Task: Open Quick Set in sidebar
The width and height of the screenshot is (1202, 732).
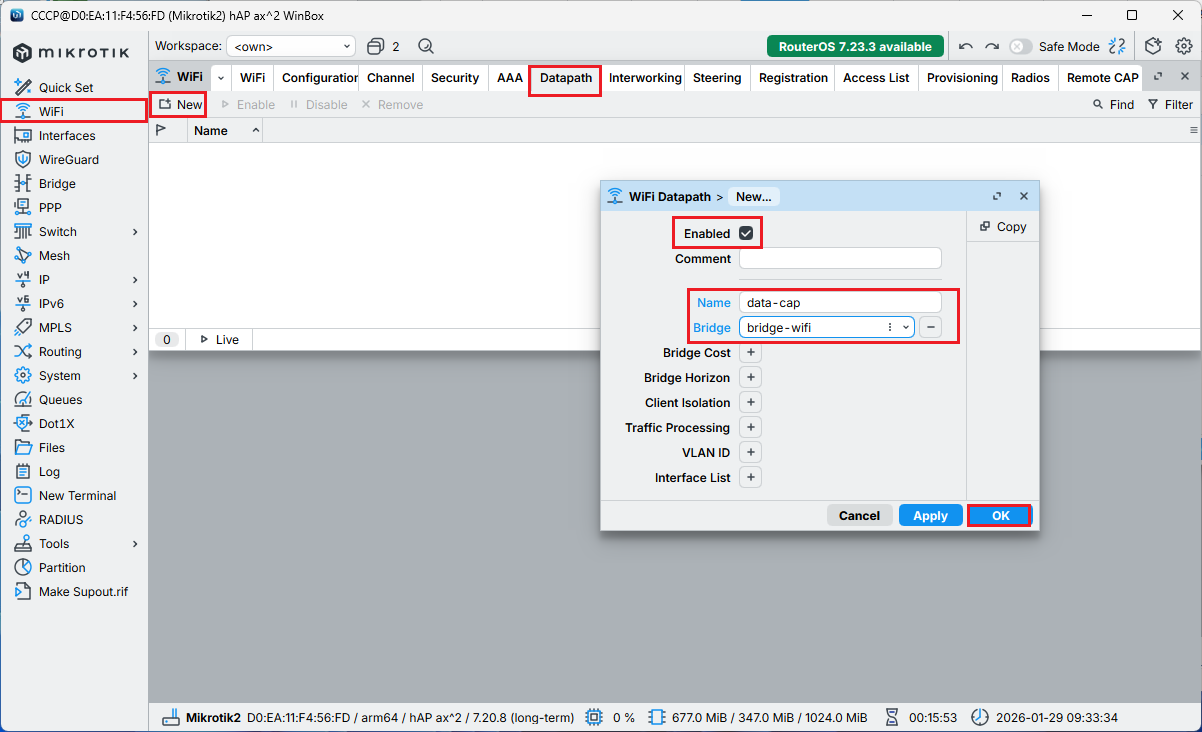Action: [x=66, y=88]
